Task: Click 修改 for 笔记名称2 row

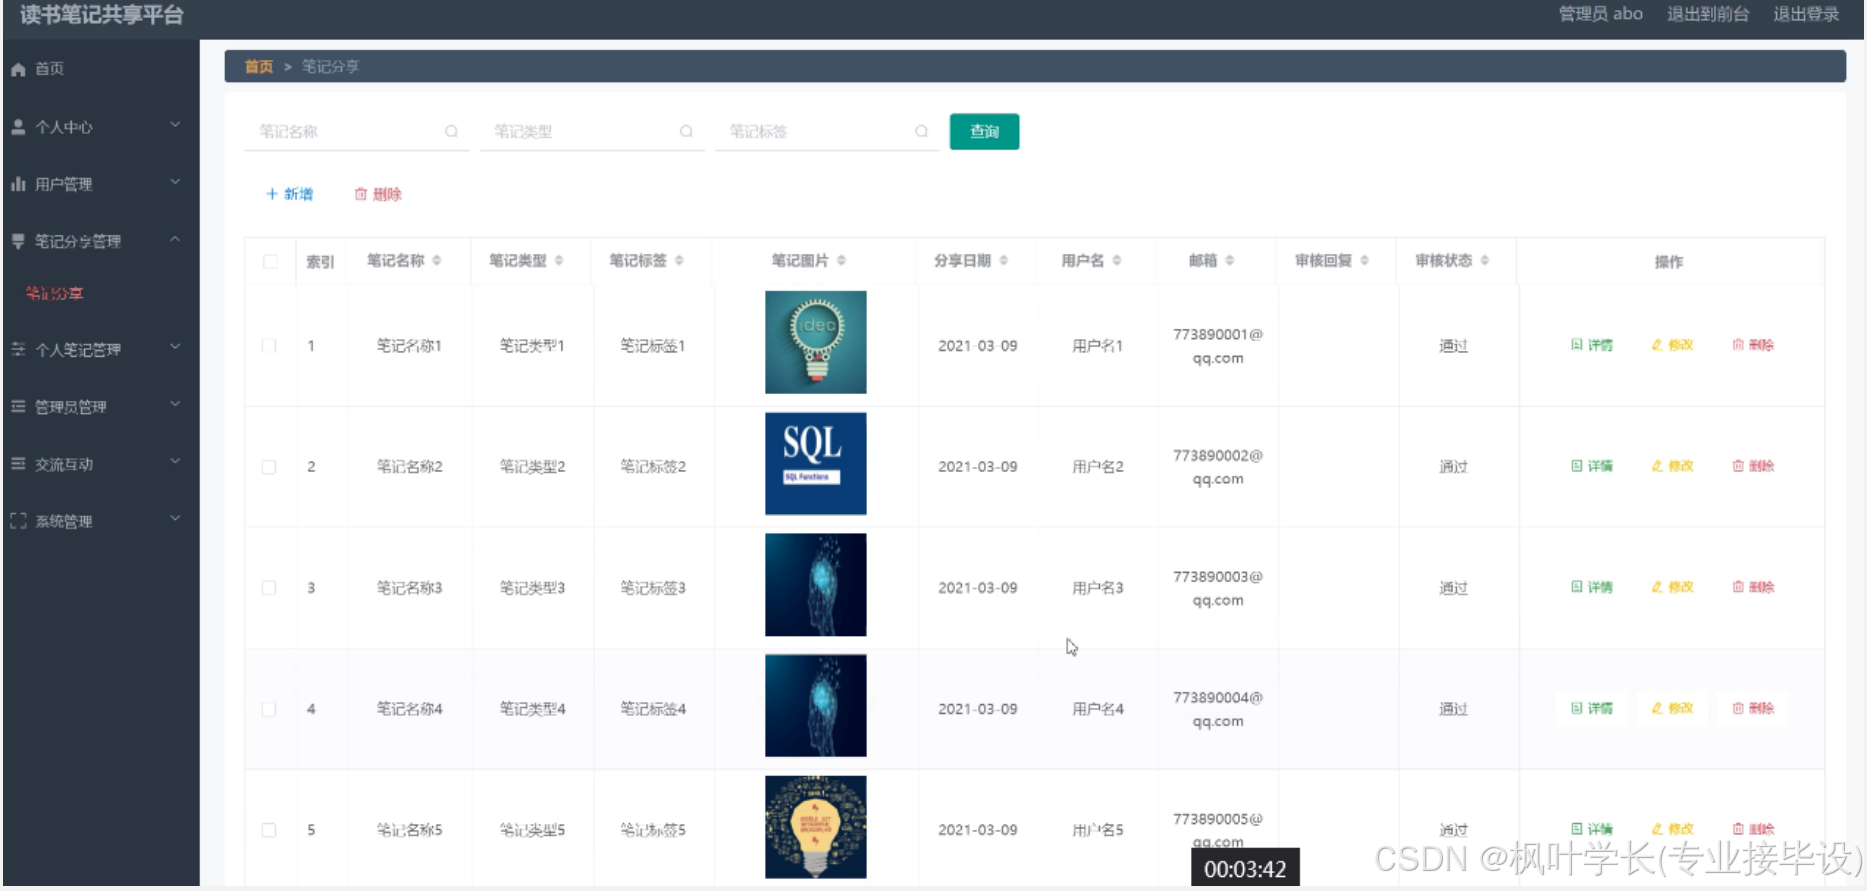Action: (x=1672, y=466)
